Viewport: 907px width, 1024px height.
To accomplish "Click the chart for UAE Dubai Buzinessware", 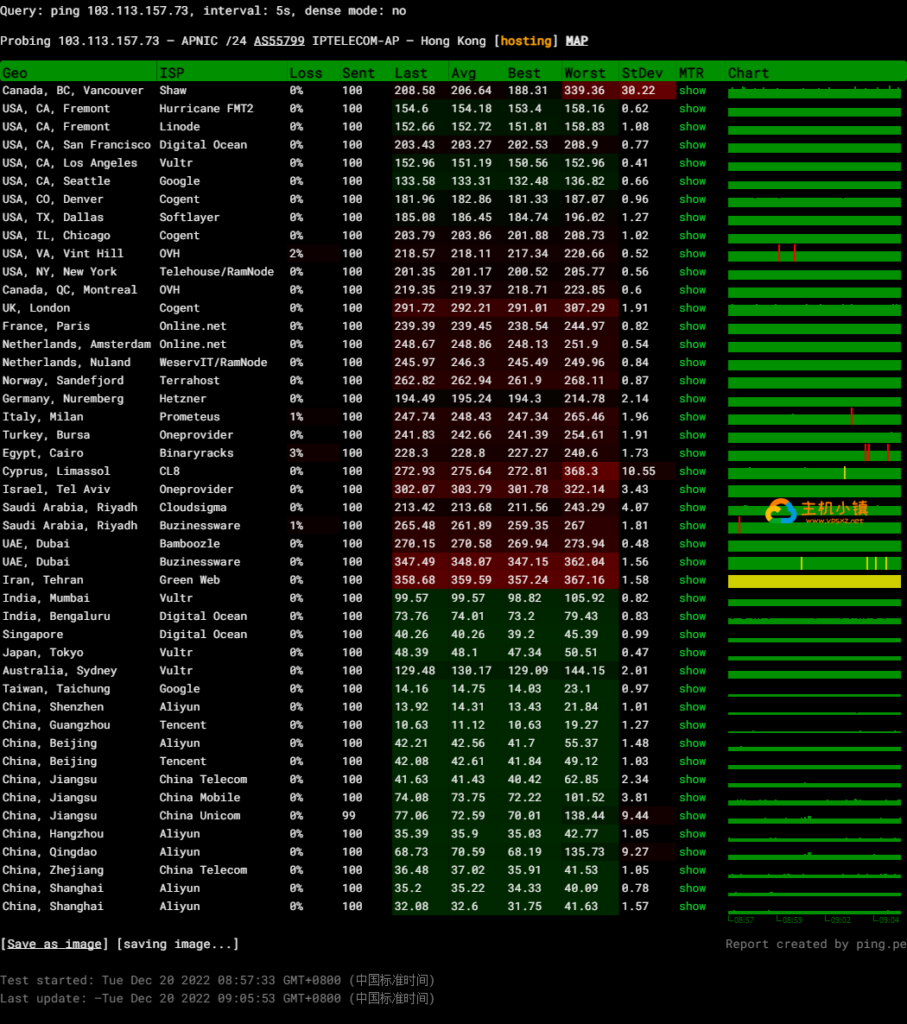I will pyautogui.click(x=814, y=563).
